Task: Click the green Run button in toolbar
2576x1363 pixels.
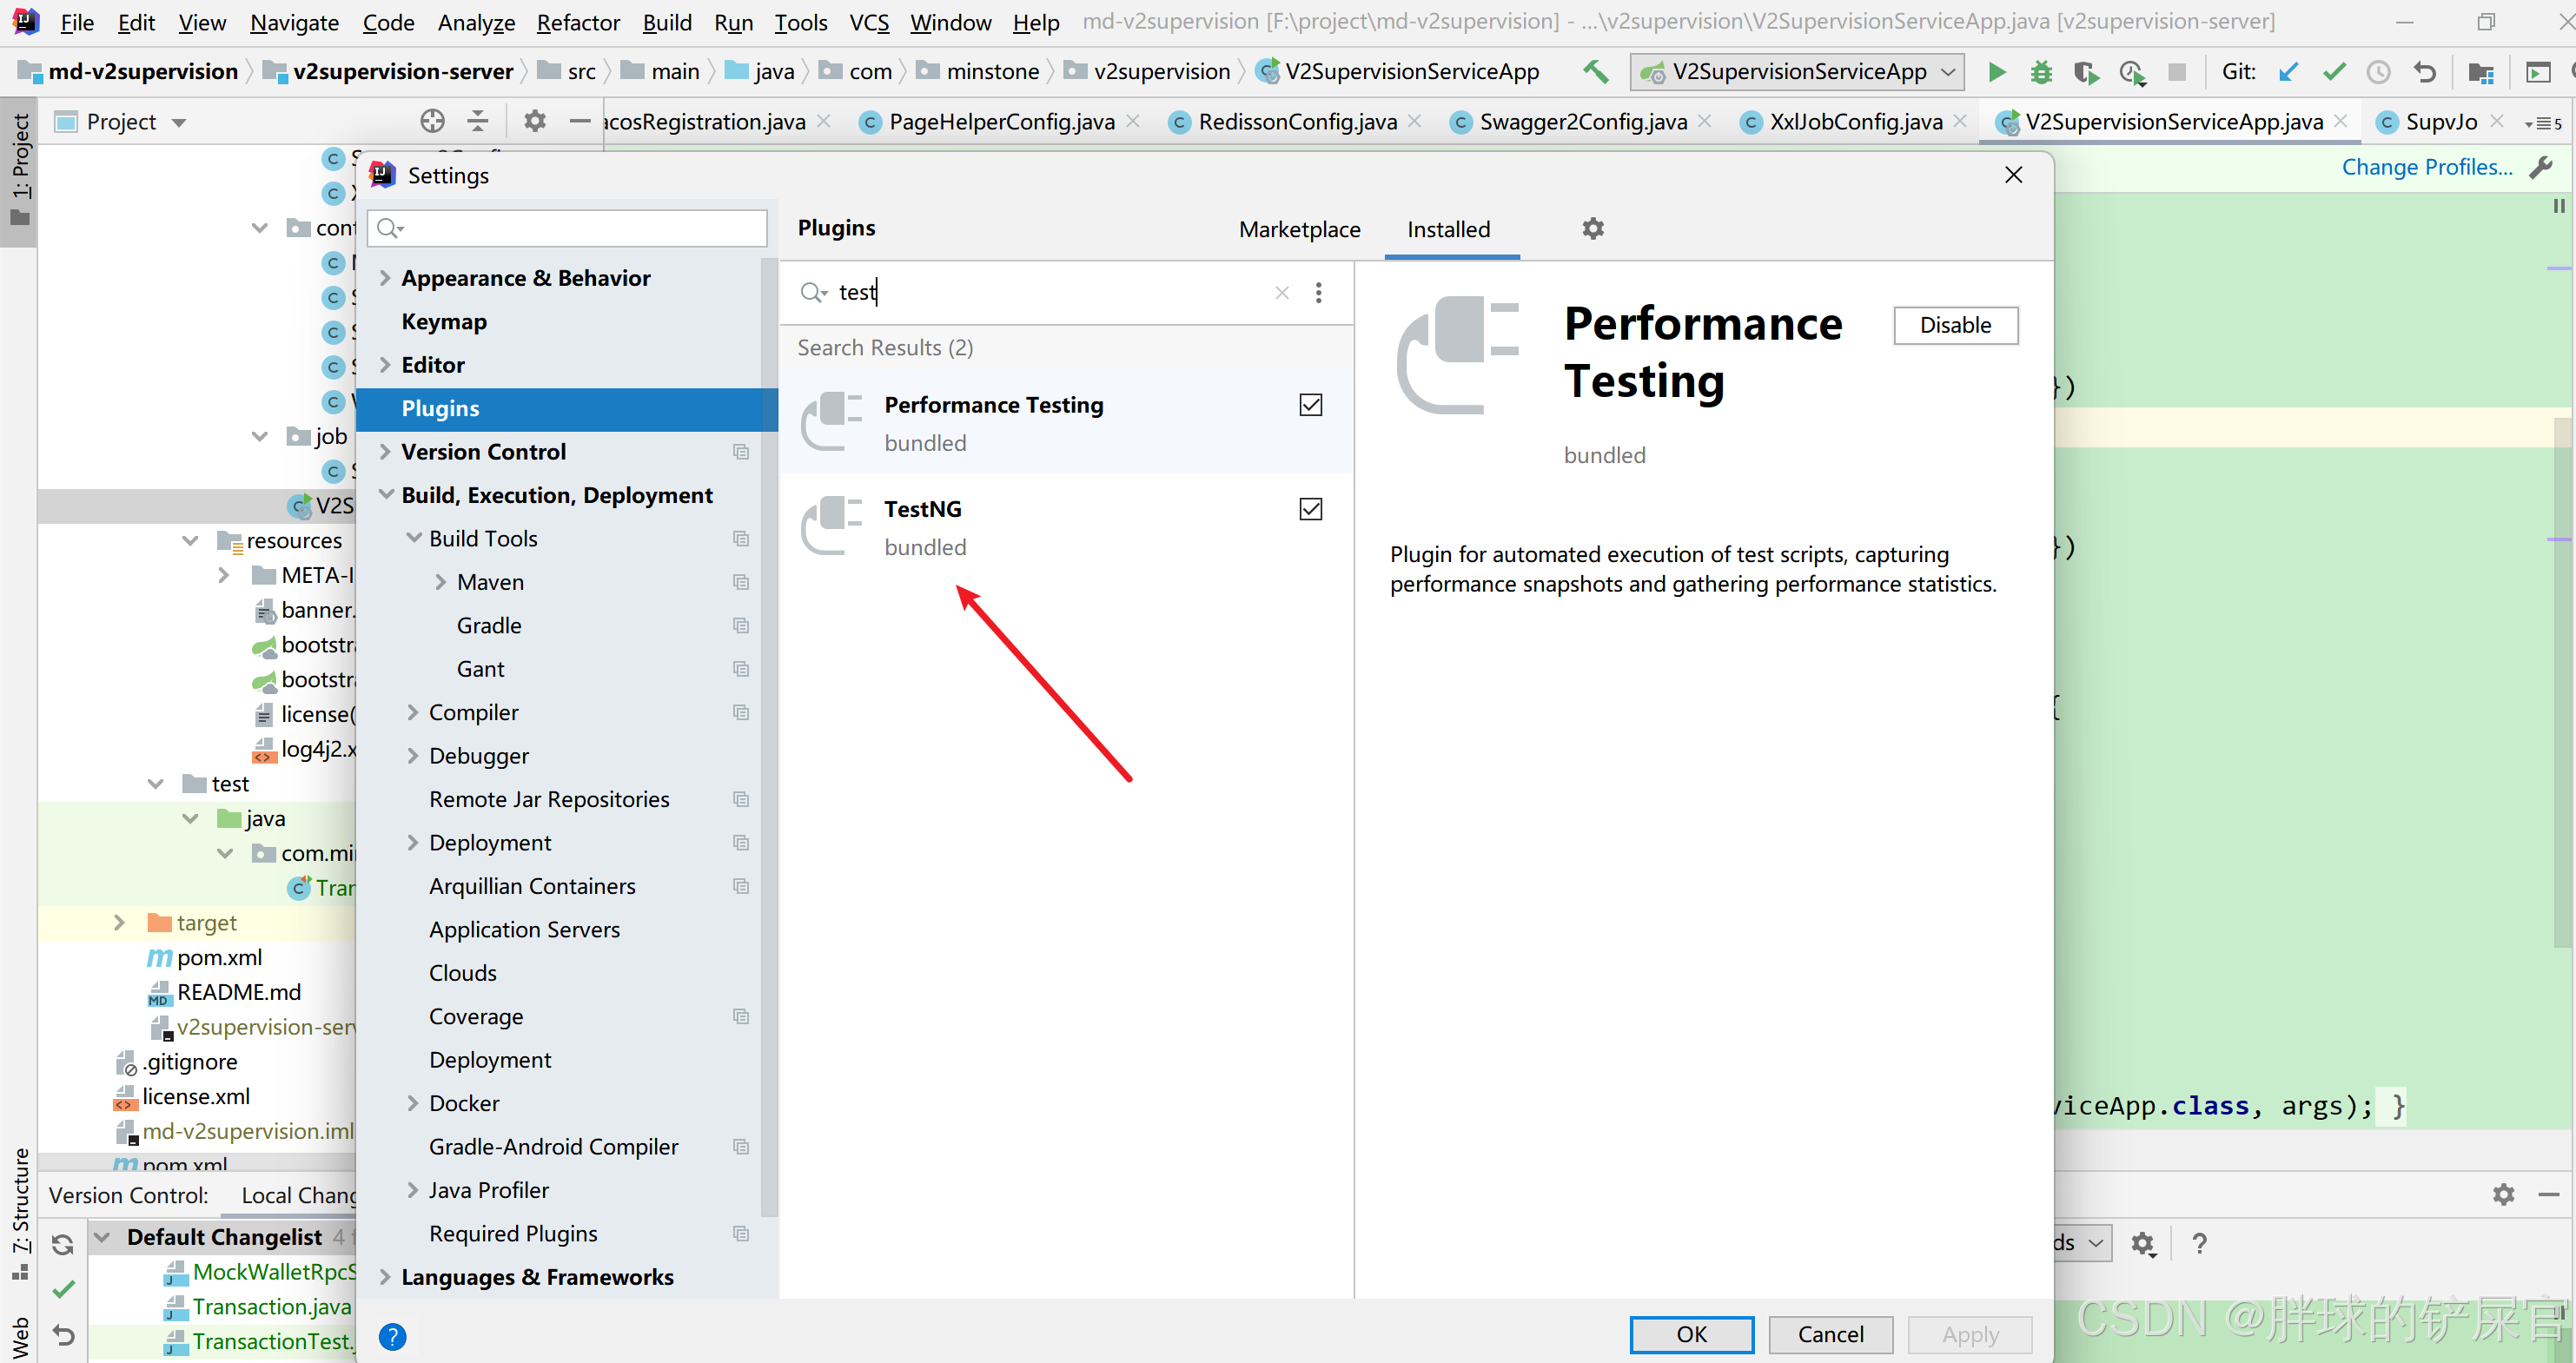Action: point(1996,72)
